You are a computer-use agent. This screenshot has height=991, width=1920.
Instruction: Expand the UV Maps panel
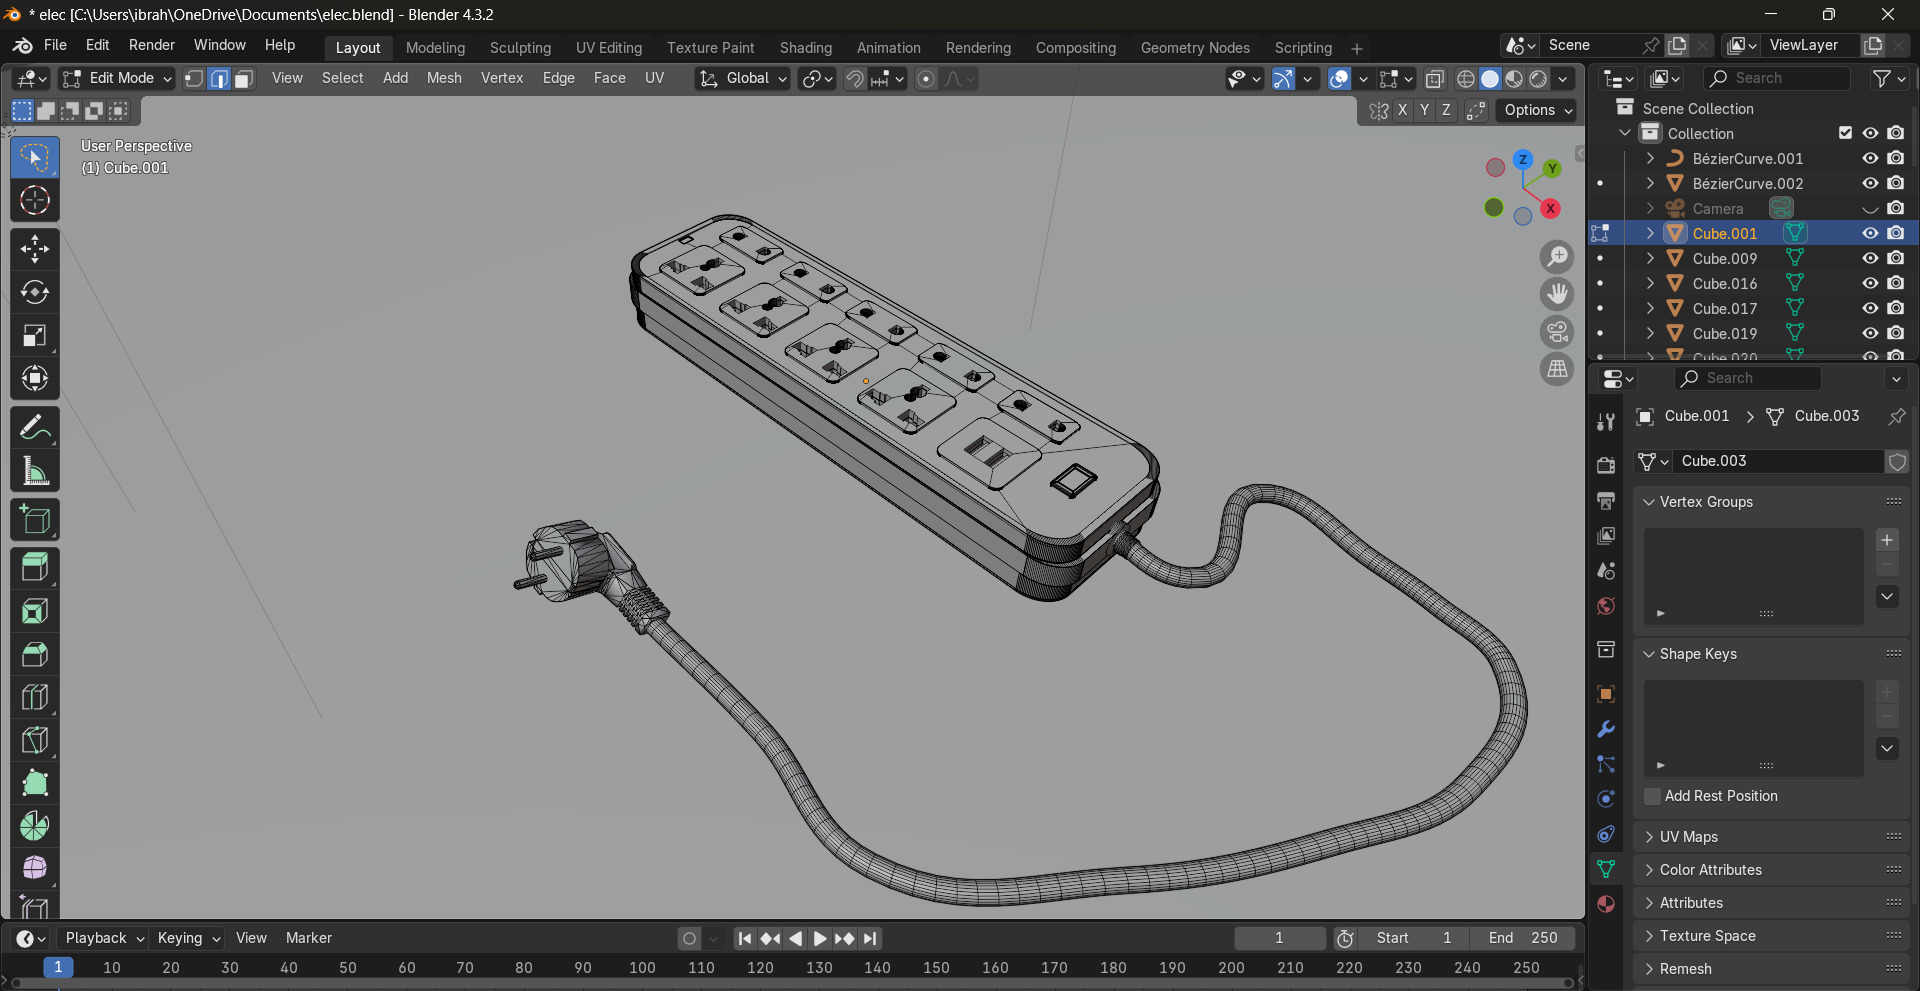point(1771,837)
